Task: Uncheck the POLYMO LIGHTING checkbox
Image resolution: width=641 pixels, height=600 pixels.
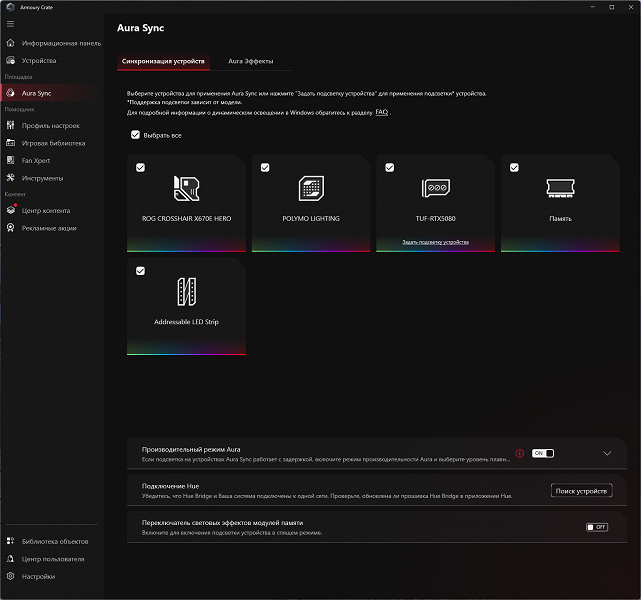Action: (265, 168)
